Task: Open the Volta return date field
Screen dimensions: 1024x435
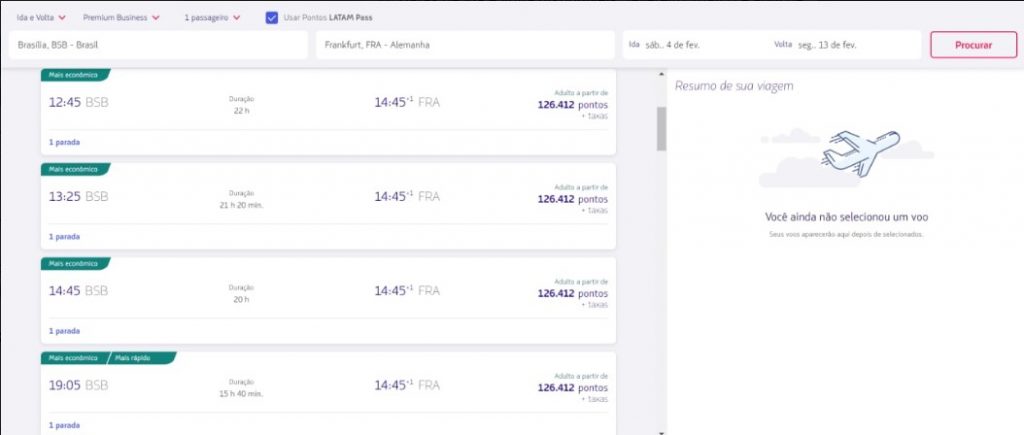Action: coord(843,45)
